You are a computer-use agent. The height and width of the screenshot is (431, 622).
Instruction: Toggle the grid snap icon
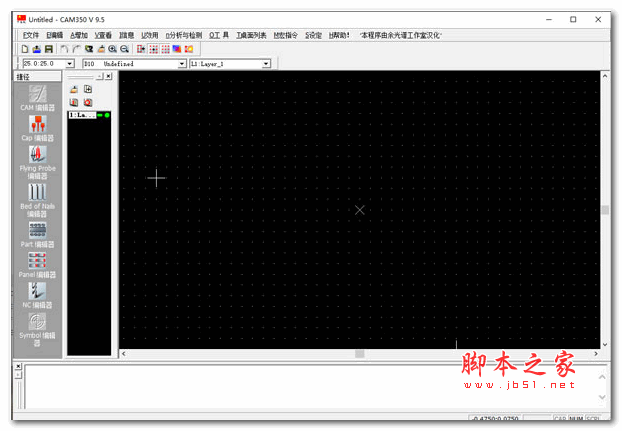coord(154,49)
